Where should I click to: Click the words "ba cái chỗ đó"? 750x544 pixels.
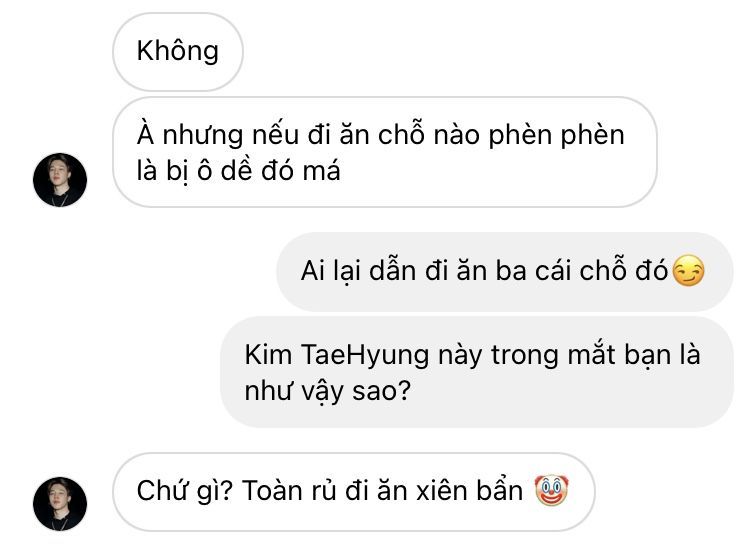581,271
